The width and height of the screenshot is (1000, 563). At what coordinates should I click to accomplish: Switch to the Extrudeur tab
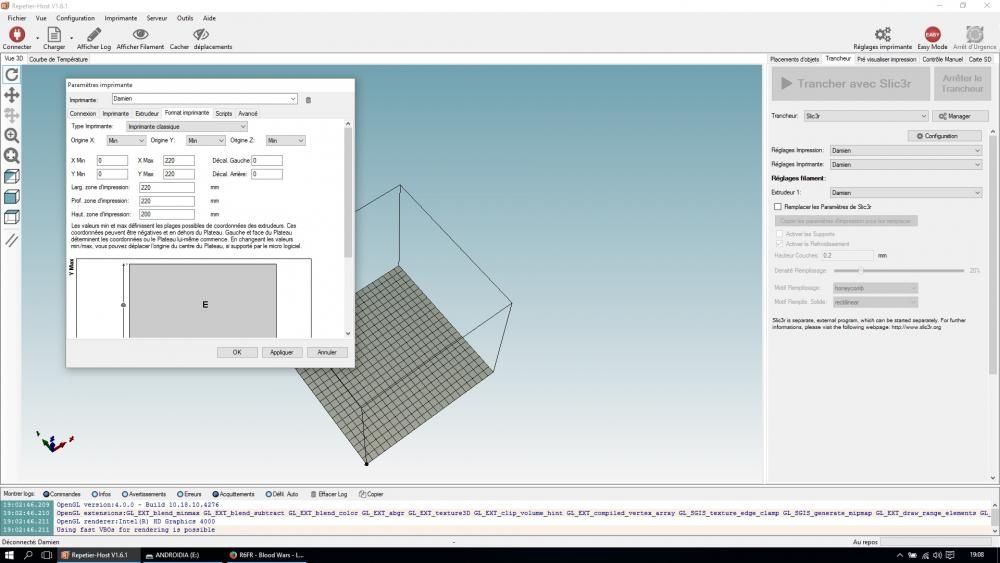click(147, 113)
